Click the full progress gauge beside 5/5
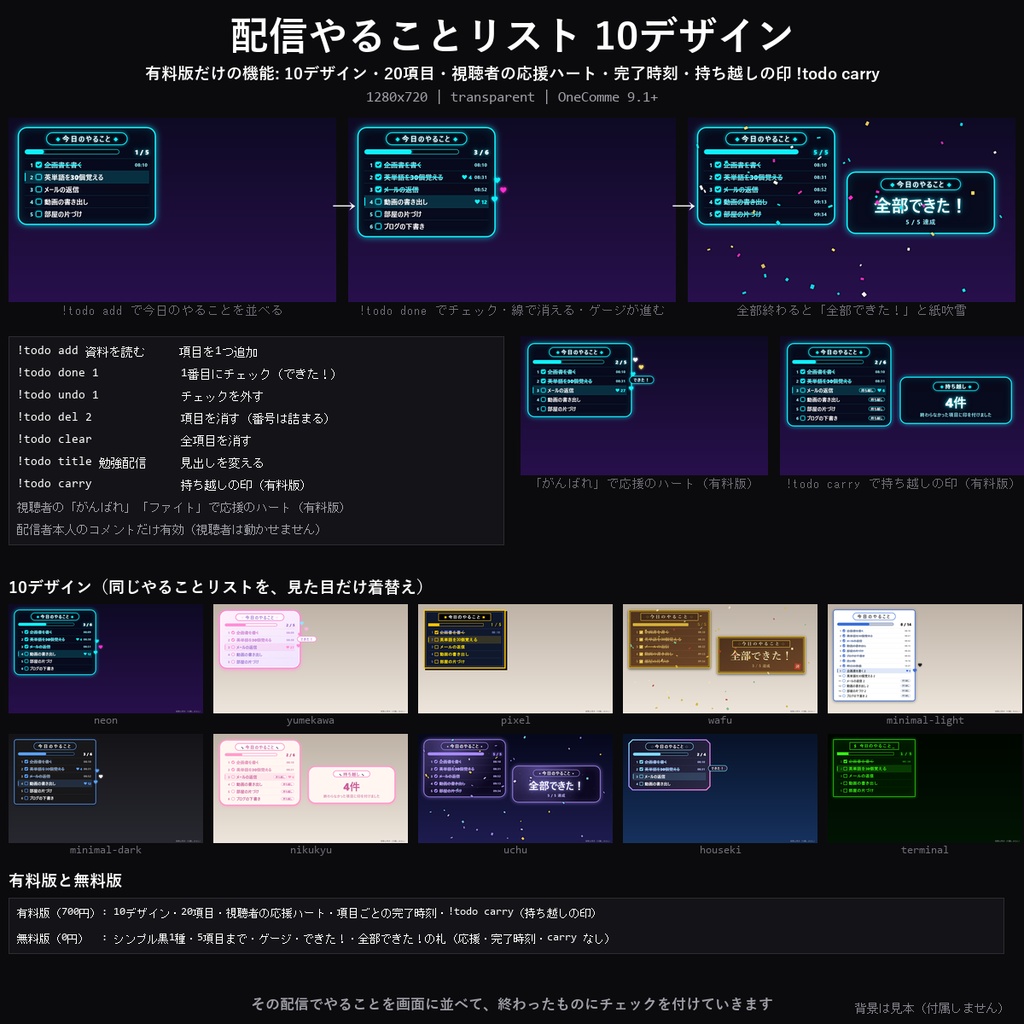Viewport: 1024px width, 1024px height. pos(752,152)
